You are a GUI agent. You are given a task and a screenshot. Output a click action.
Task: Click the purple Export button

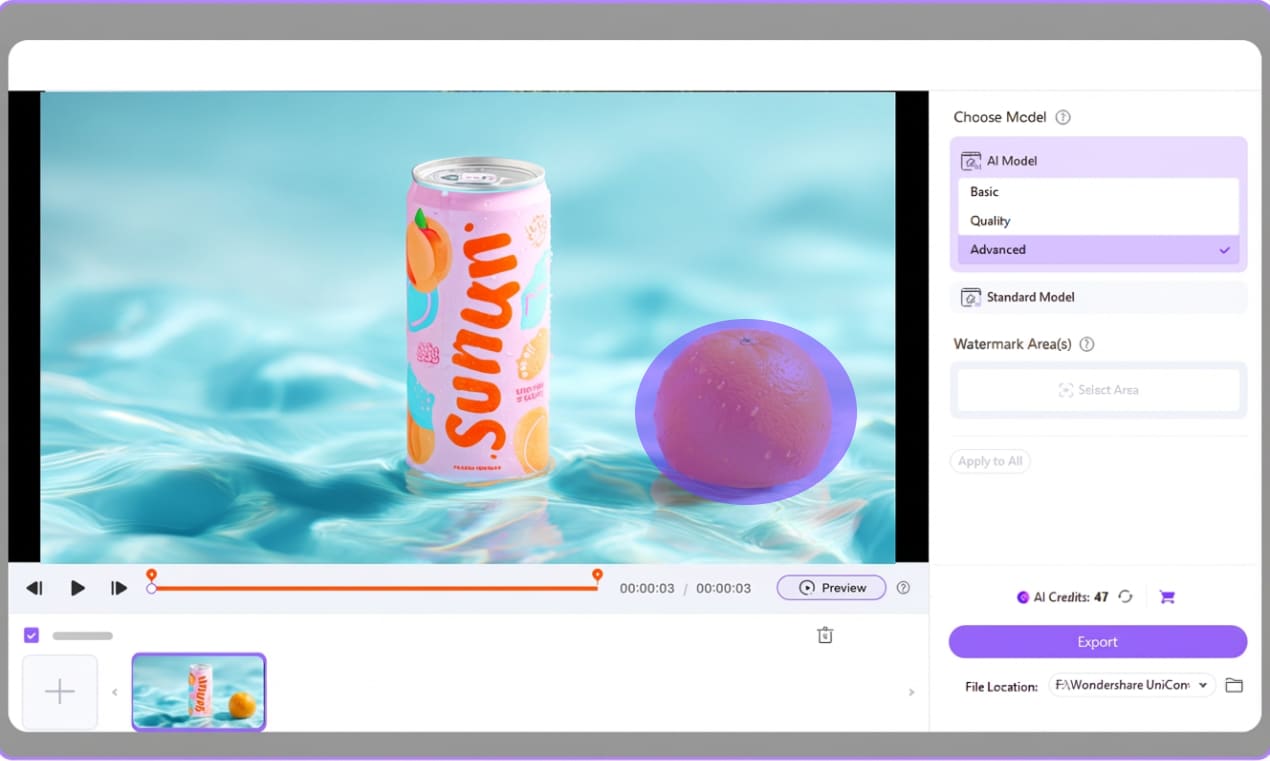1098,642
